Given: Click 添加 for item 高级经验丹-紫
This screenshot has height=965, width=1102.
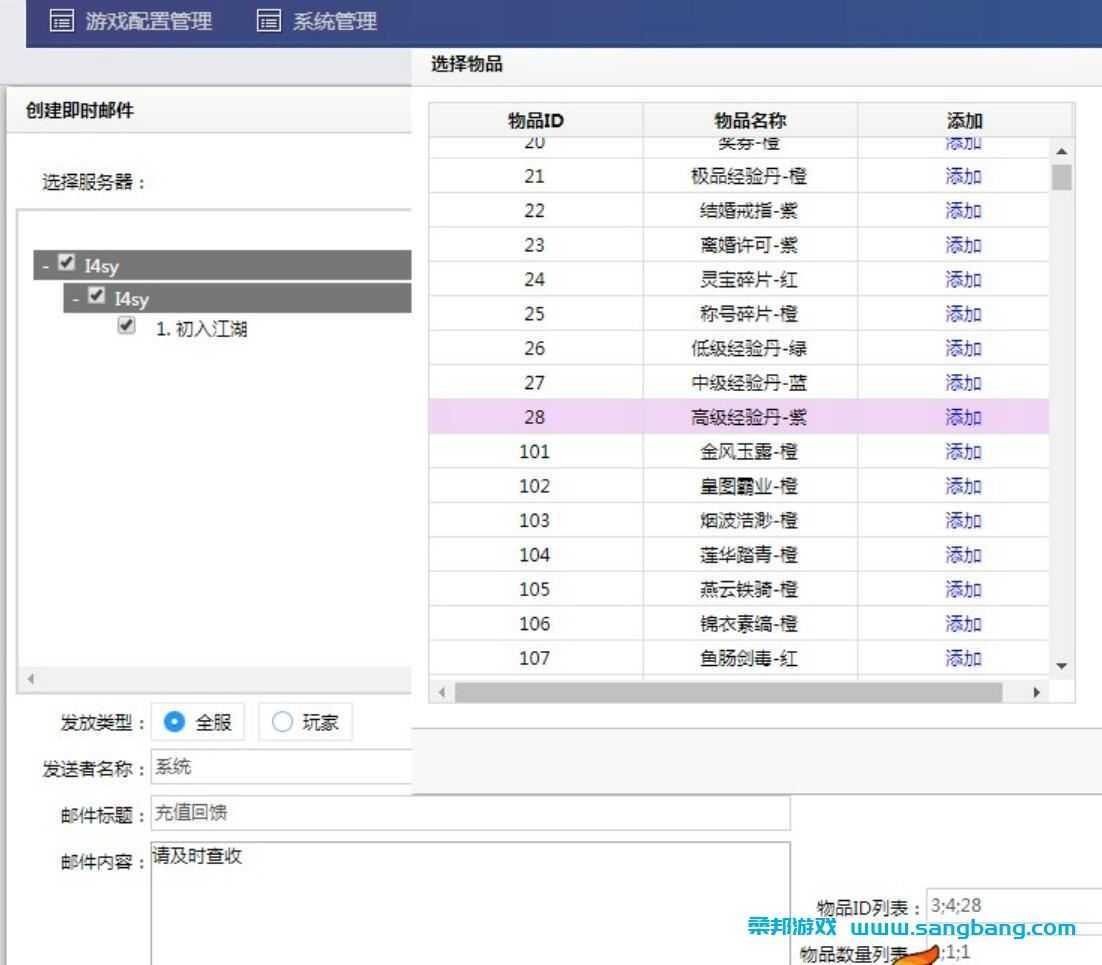Looking at the screenshot, I should tap(961, 417).
